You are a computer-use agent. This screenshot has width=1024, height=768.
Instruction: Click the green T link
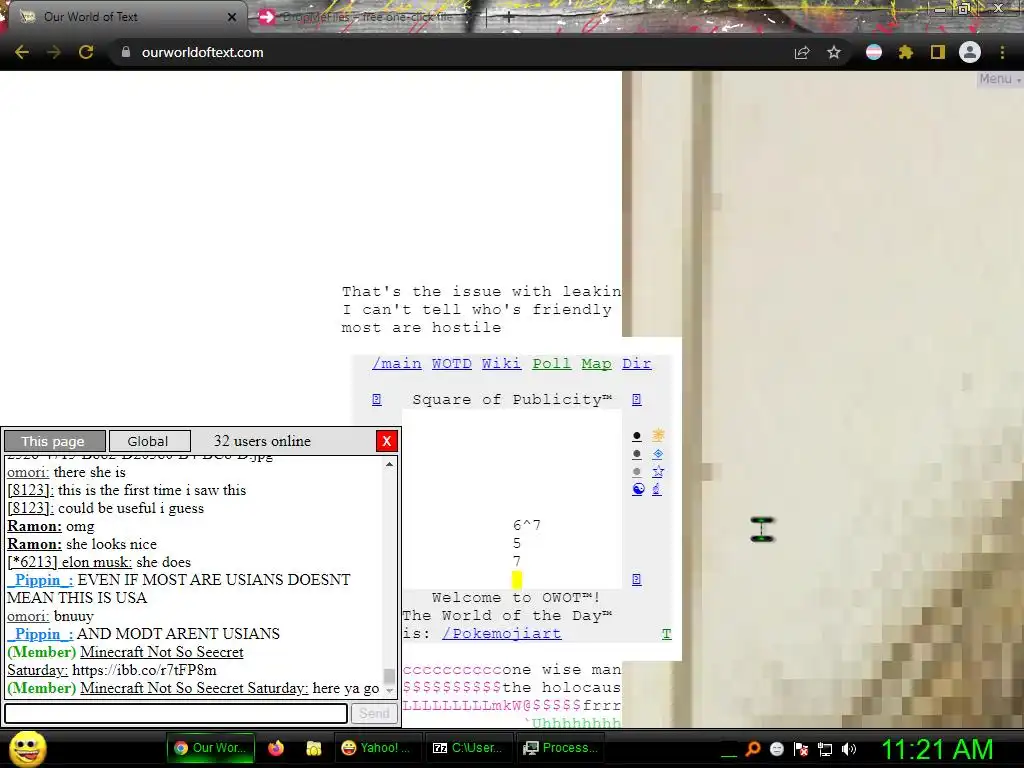click(x=666, y=633)
